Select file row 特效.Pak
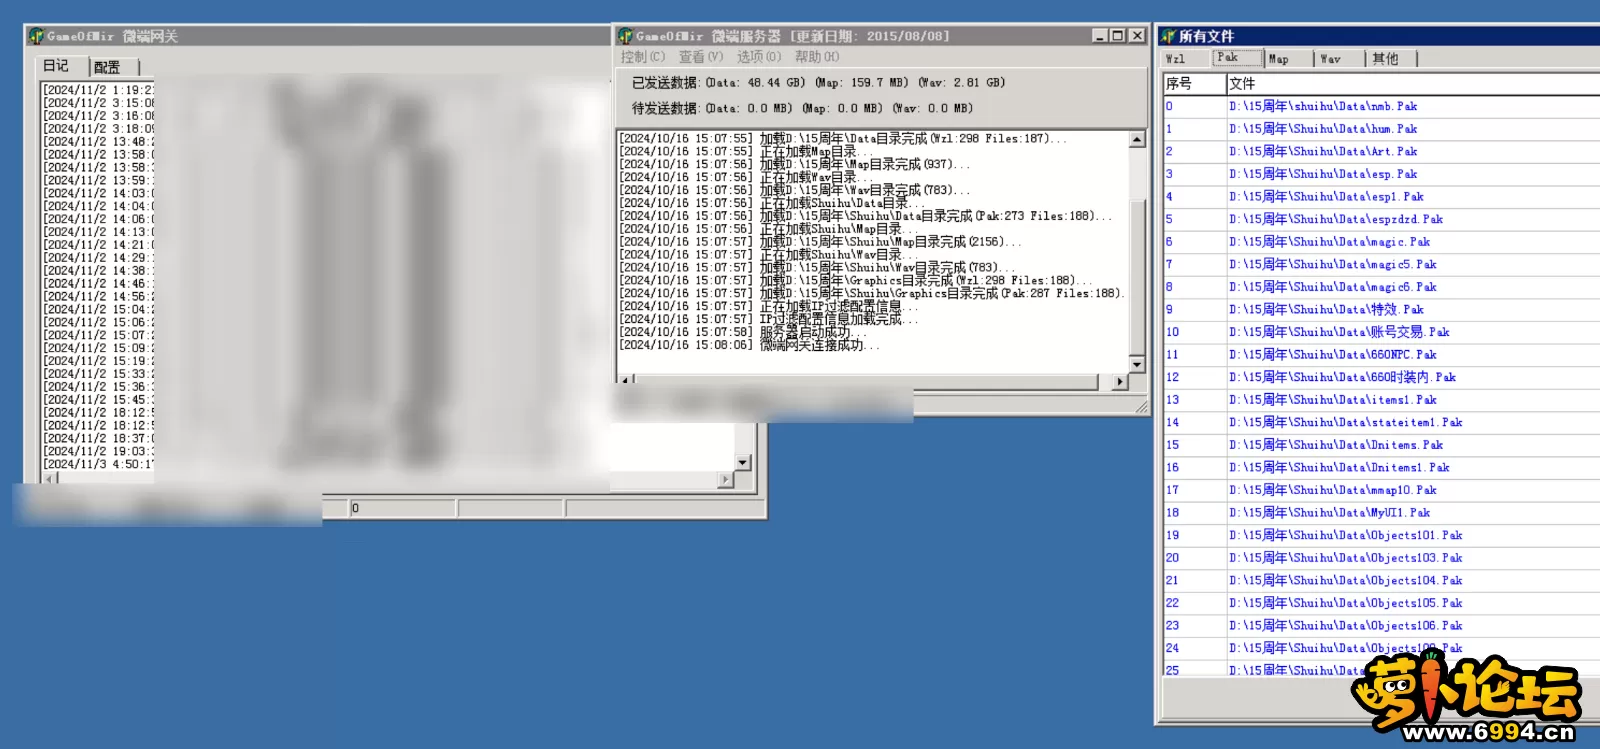 (x=1381, y=310)
